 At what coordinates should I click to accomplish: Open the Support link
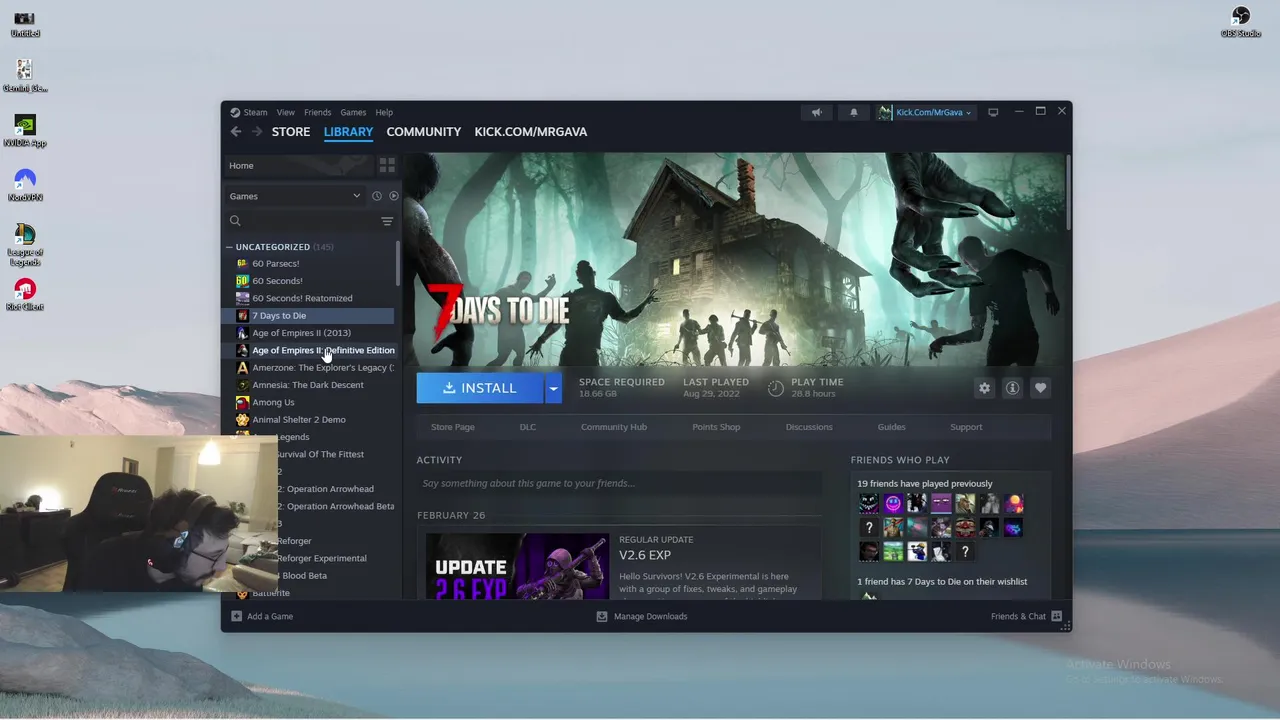(x=966, y=427)
